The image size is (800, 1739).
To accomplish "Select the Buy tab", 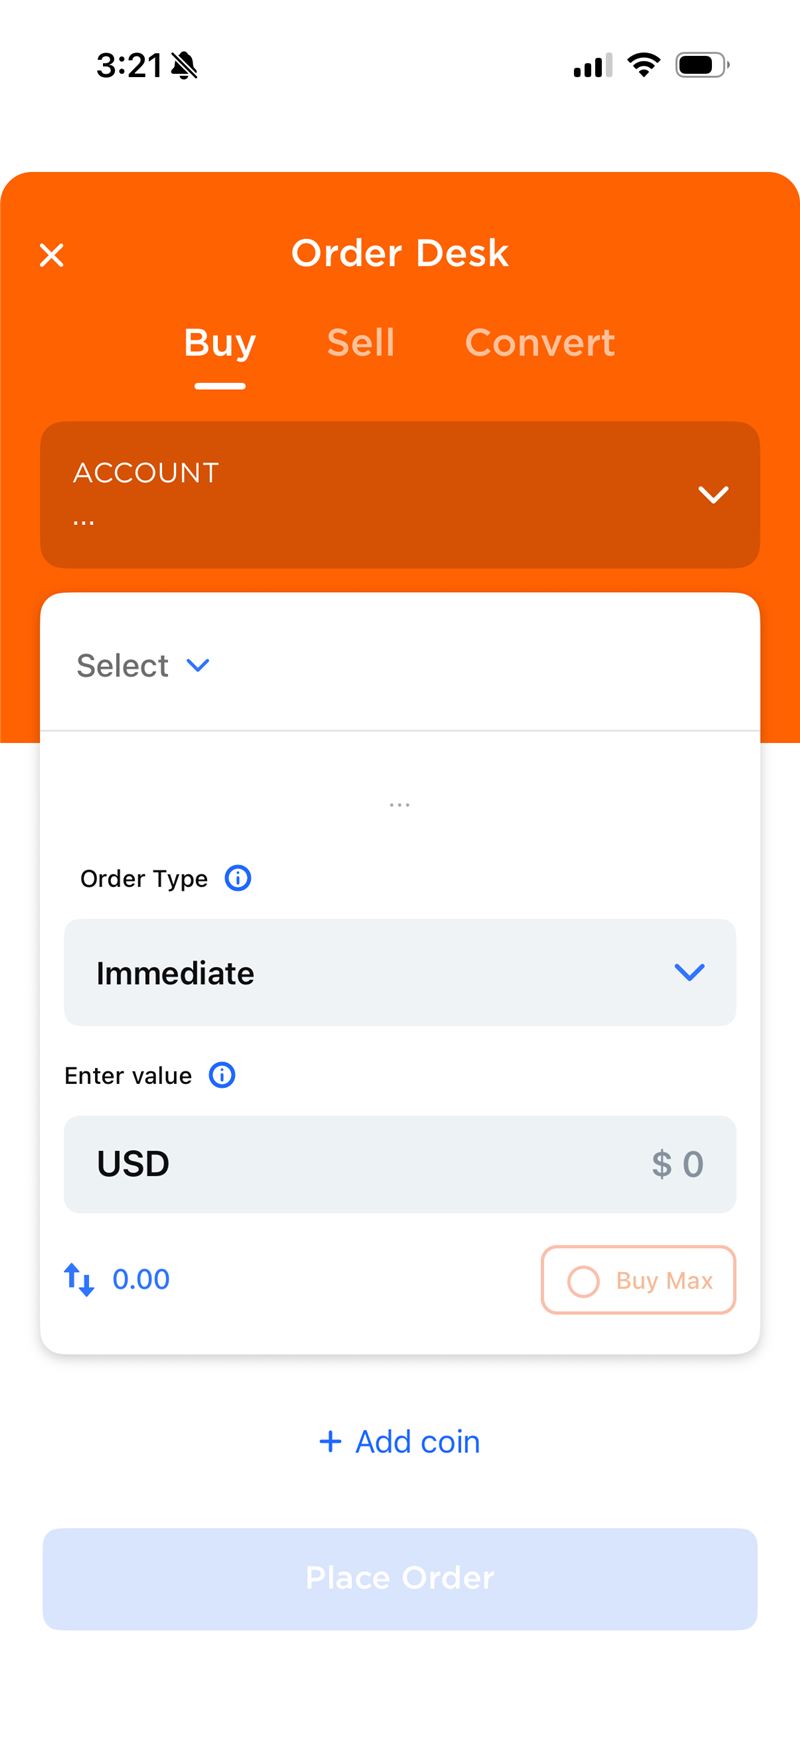I will (220, 343).
